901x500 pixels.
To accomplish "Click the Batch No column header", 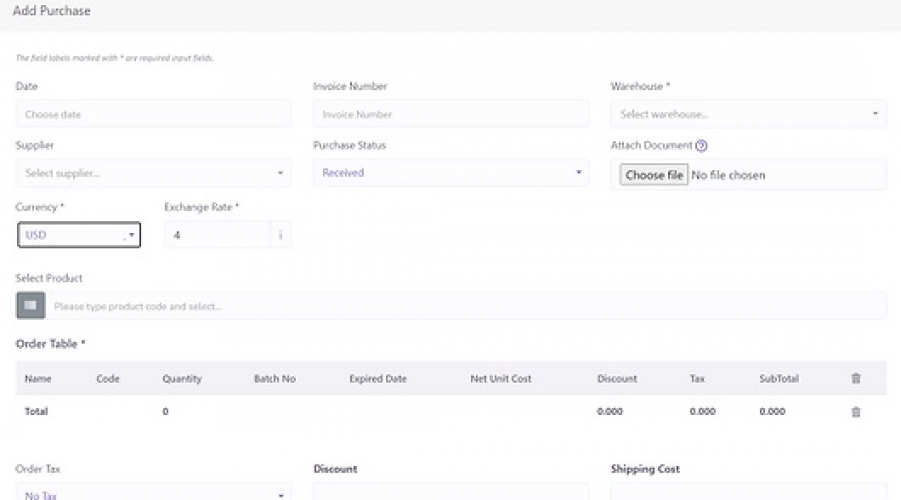I will [x=275, y=379].
